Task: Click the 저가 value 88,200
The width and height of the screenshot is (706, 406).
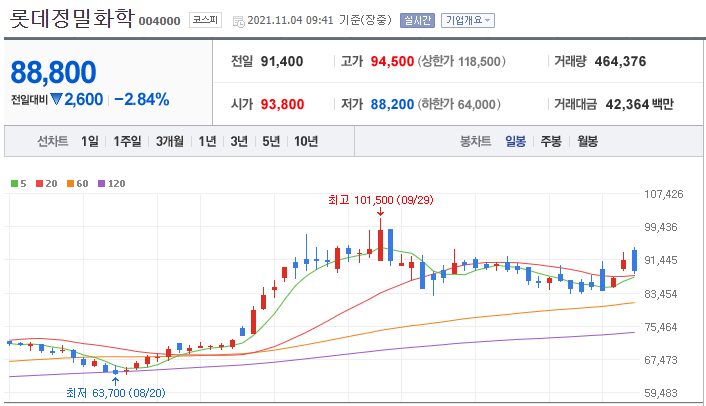Action: [x=392, y=104]
